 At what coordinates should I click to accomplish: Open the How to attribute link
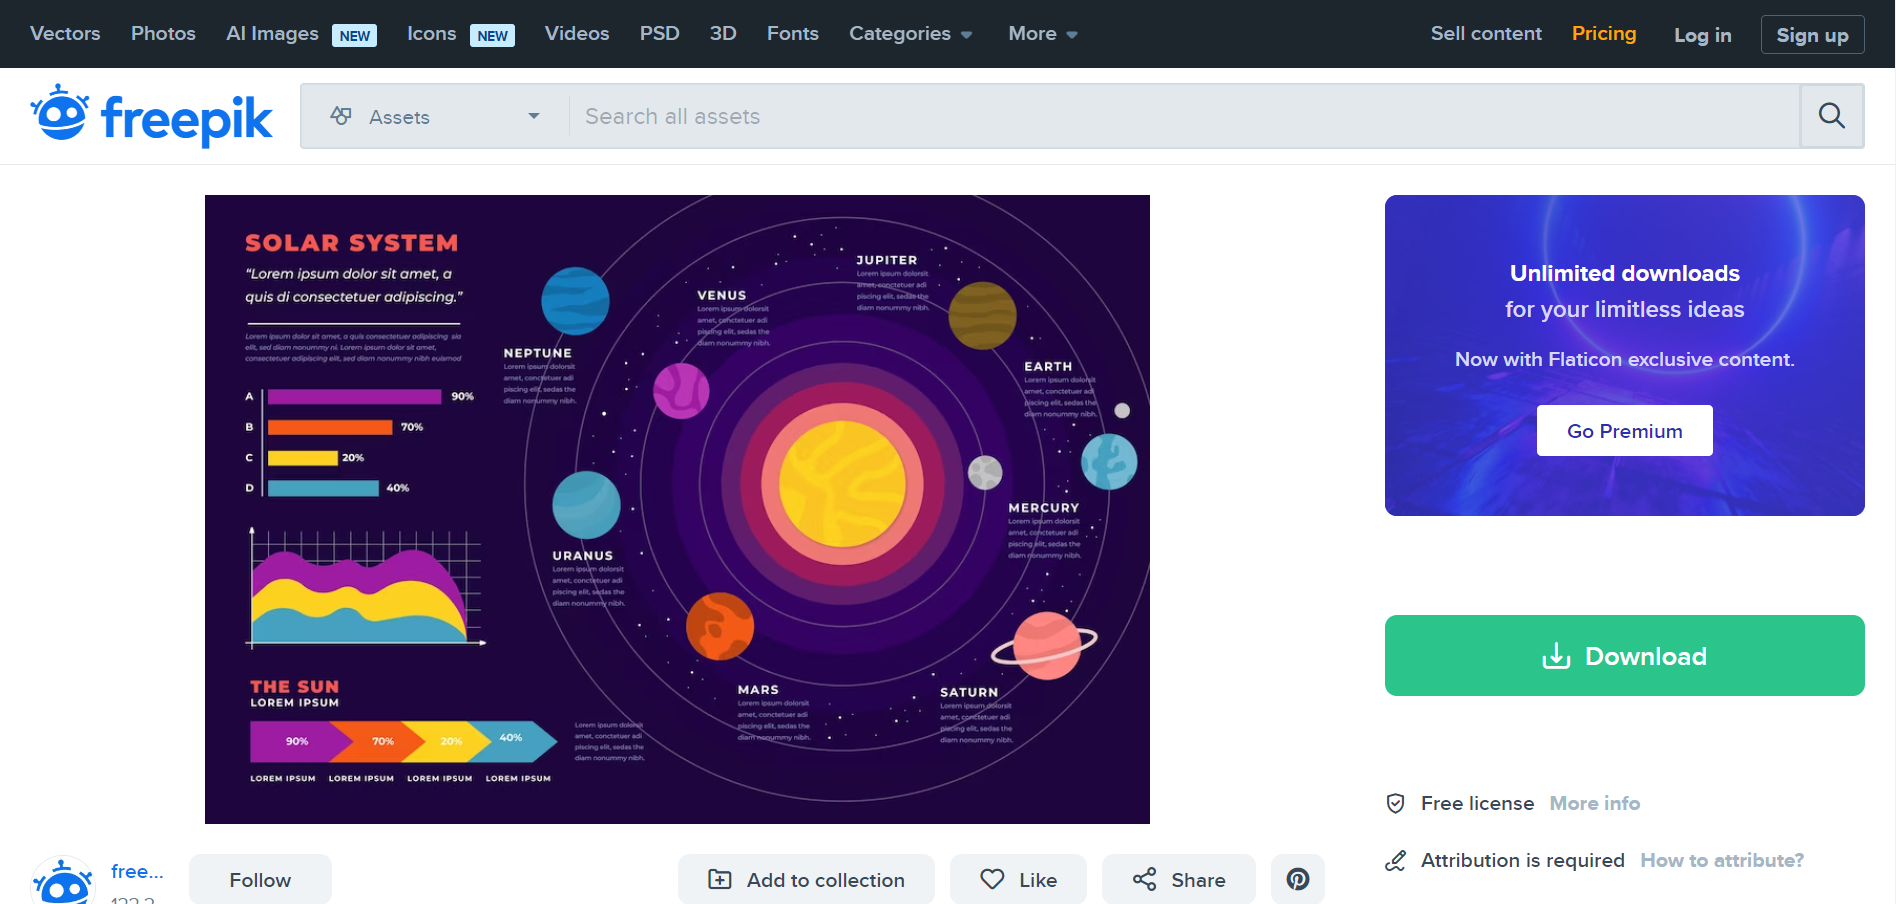tap(1721, 860)
